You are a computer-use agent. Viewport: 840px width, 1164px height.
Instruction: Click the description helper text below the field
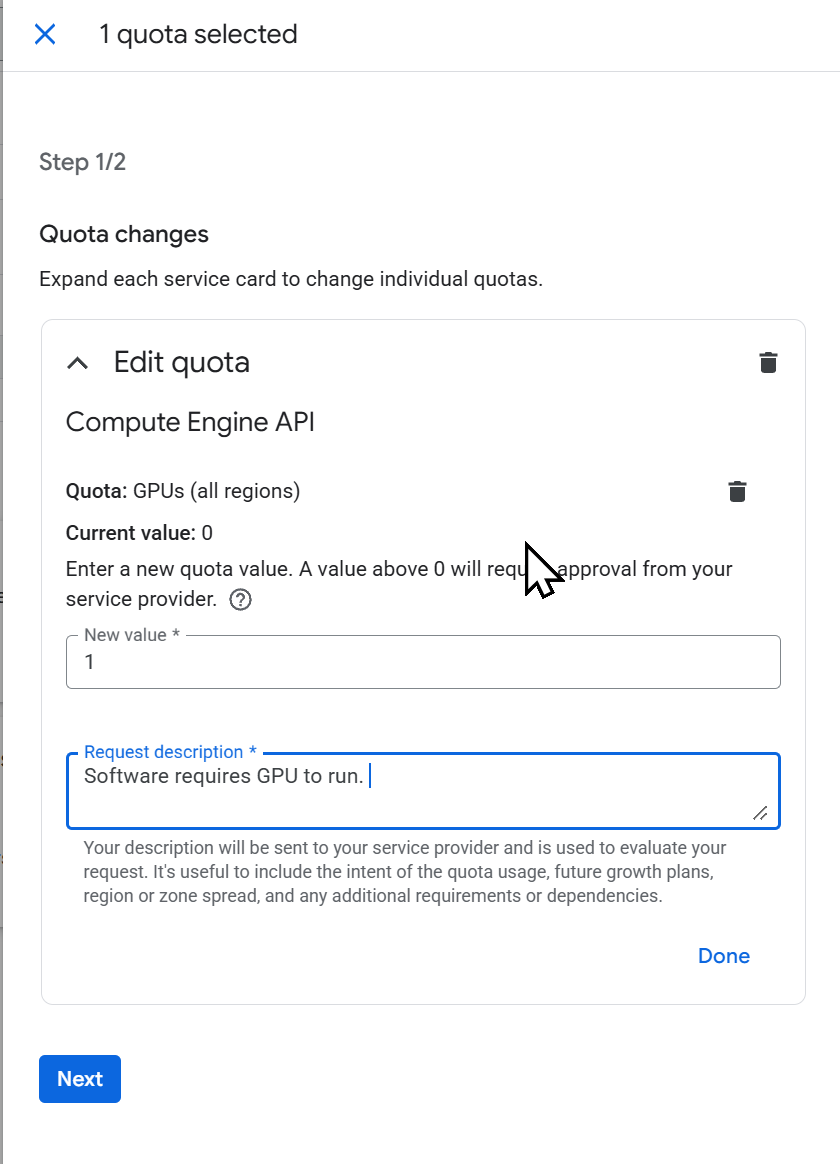pos(405,872)
